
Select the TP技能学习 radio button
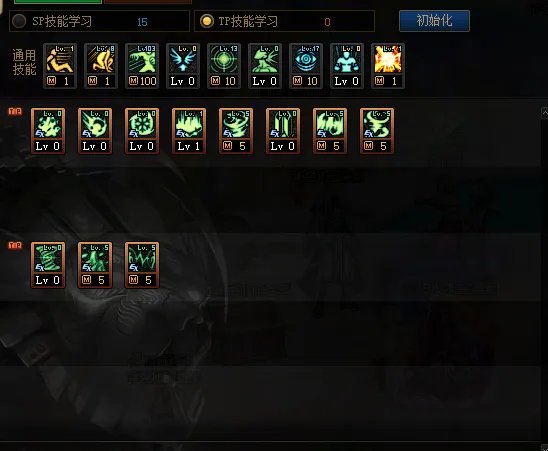(x=207, y=21)
